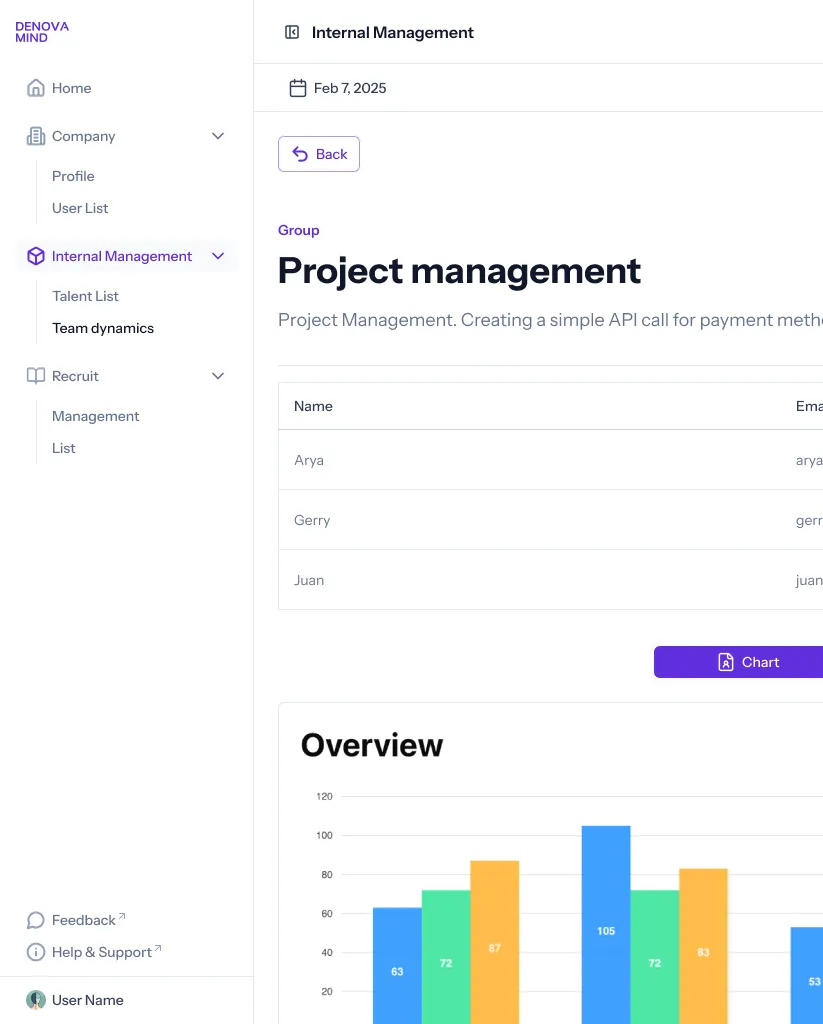Click the download icon inside the Chart button
Viewport: 823px width, 1024px height.
click(724, 662)
